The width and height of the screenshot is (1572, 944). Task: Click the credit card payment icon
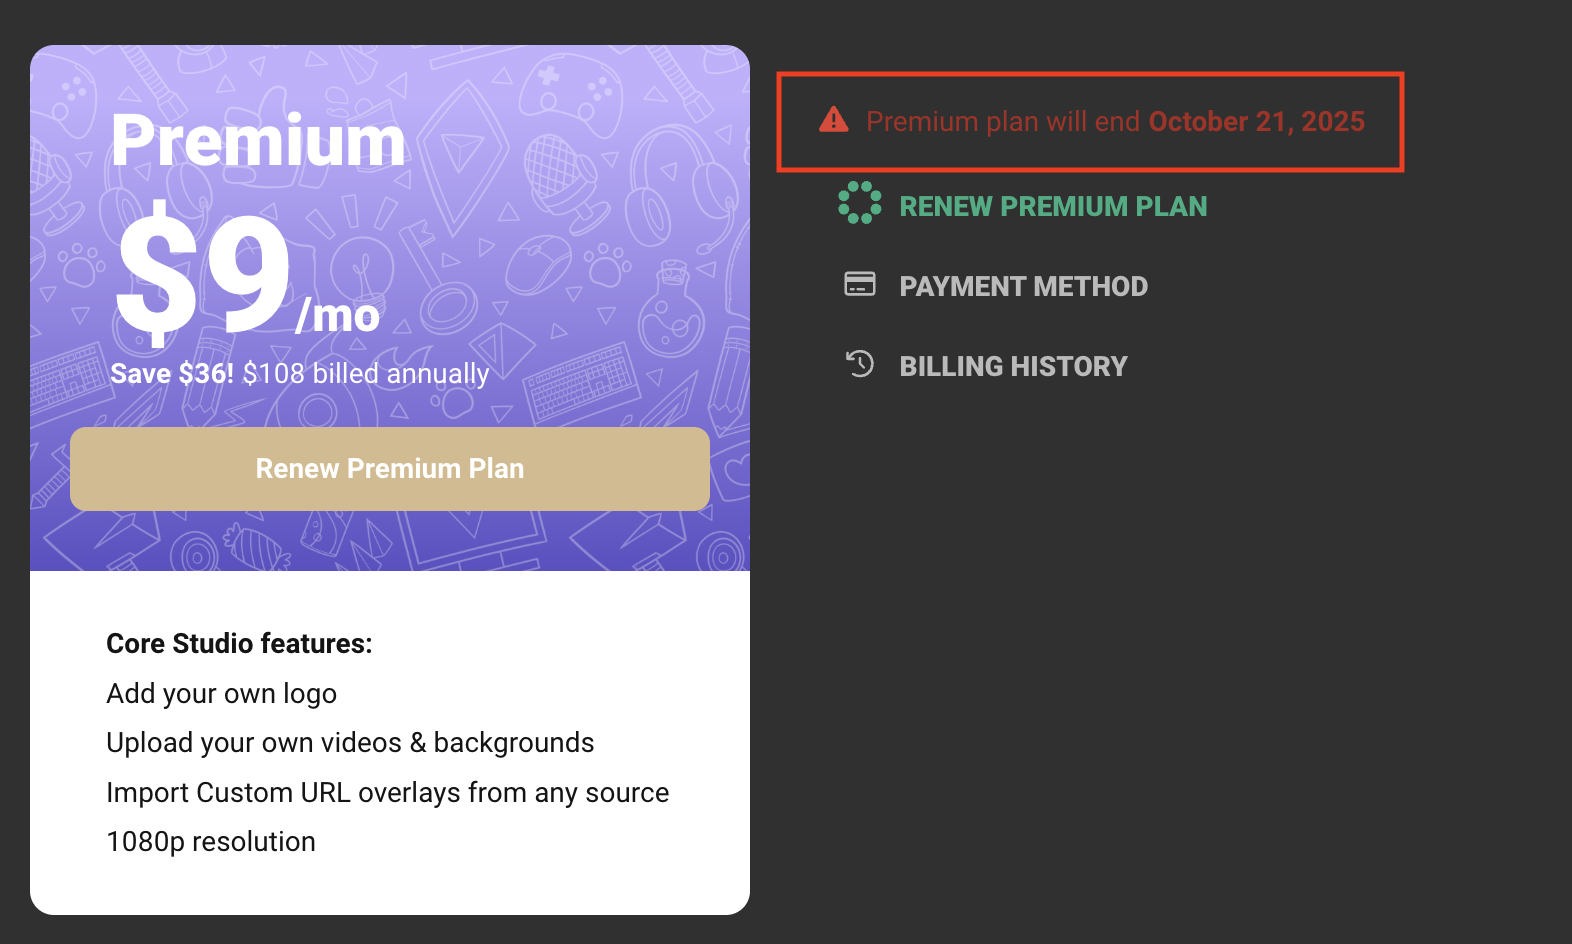[x=860, y=284]
